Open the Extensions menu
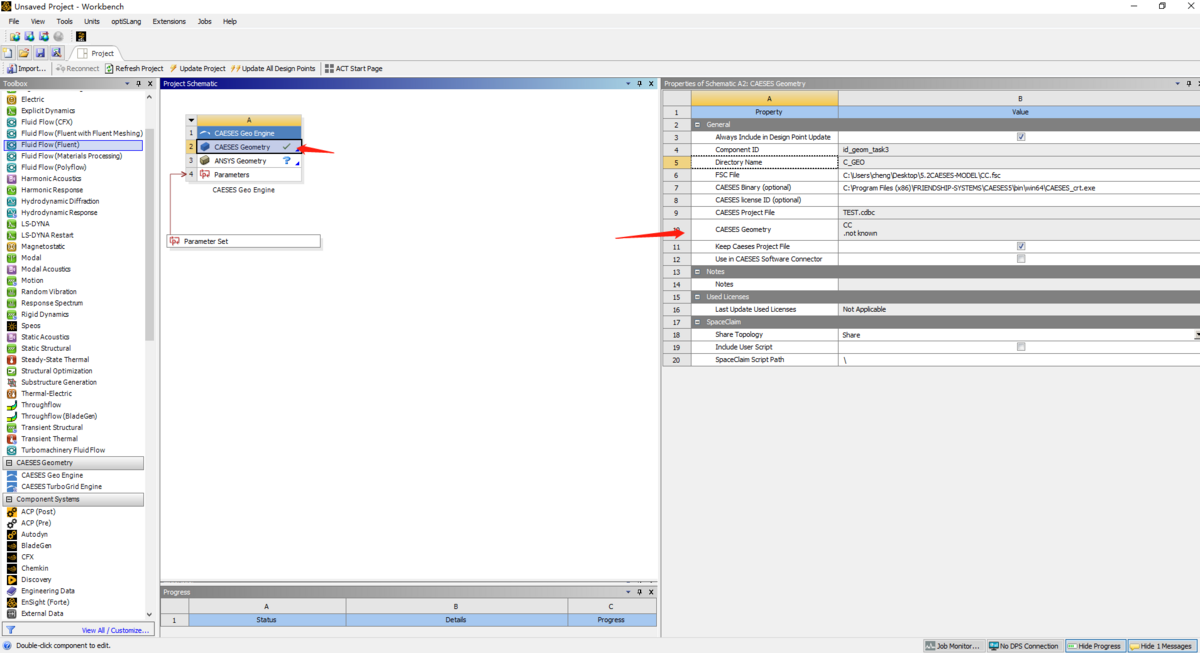The image size is (1200, 653). point(169,21)
